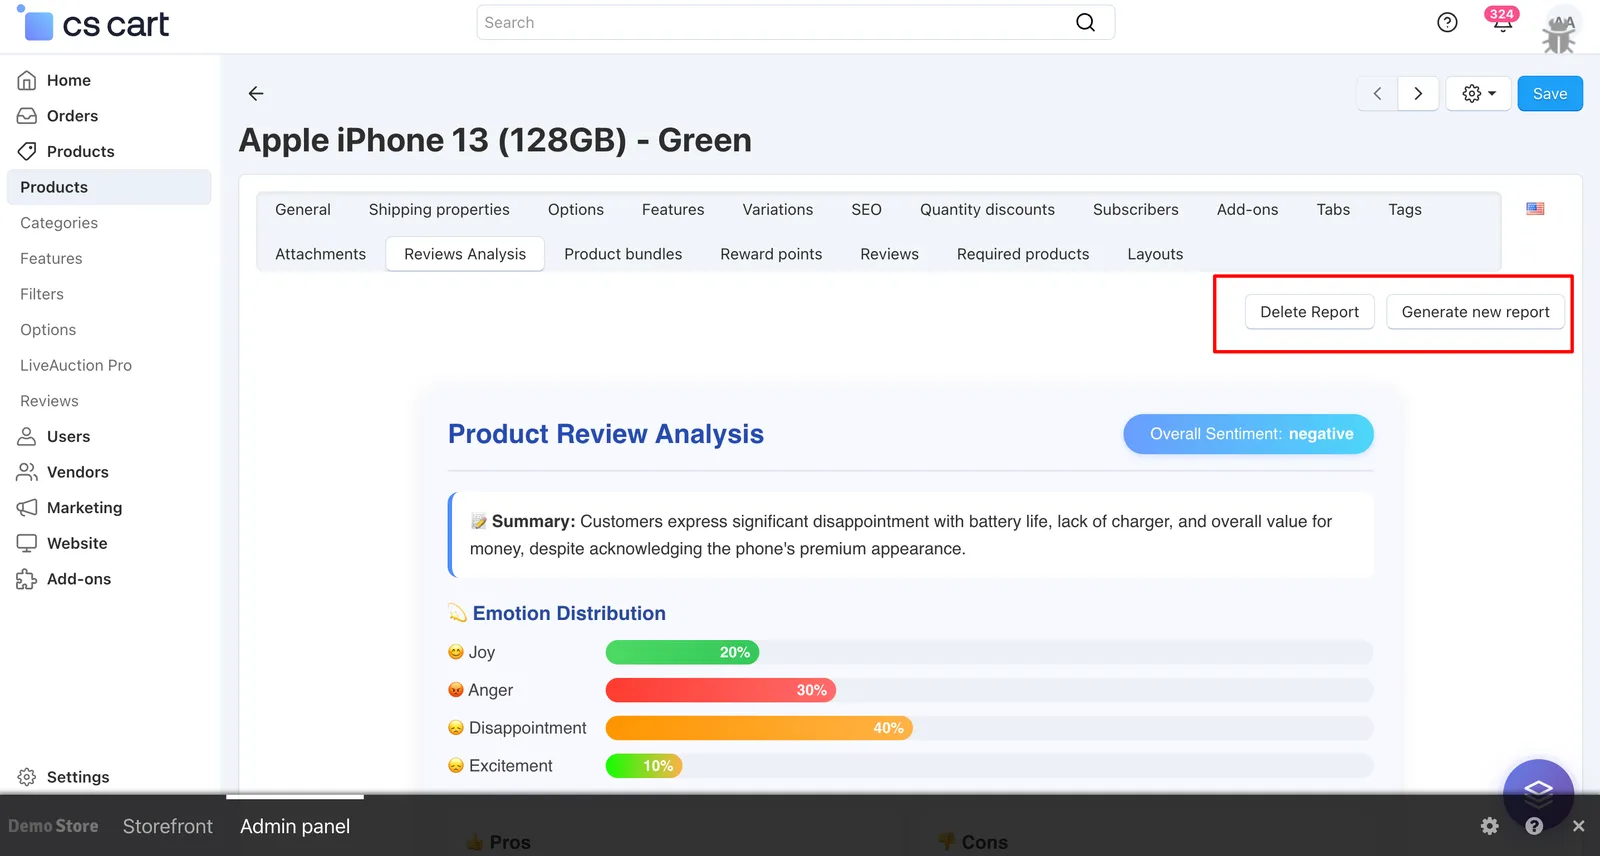Open the floating layers widget button
Image resolution: width=1600 pixels, height=856 pixels.
[1538, 794]
